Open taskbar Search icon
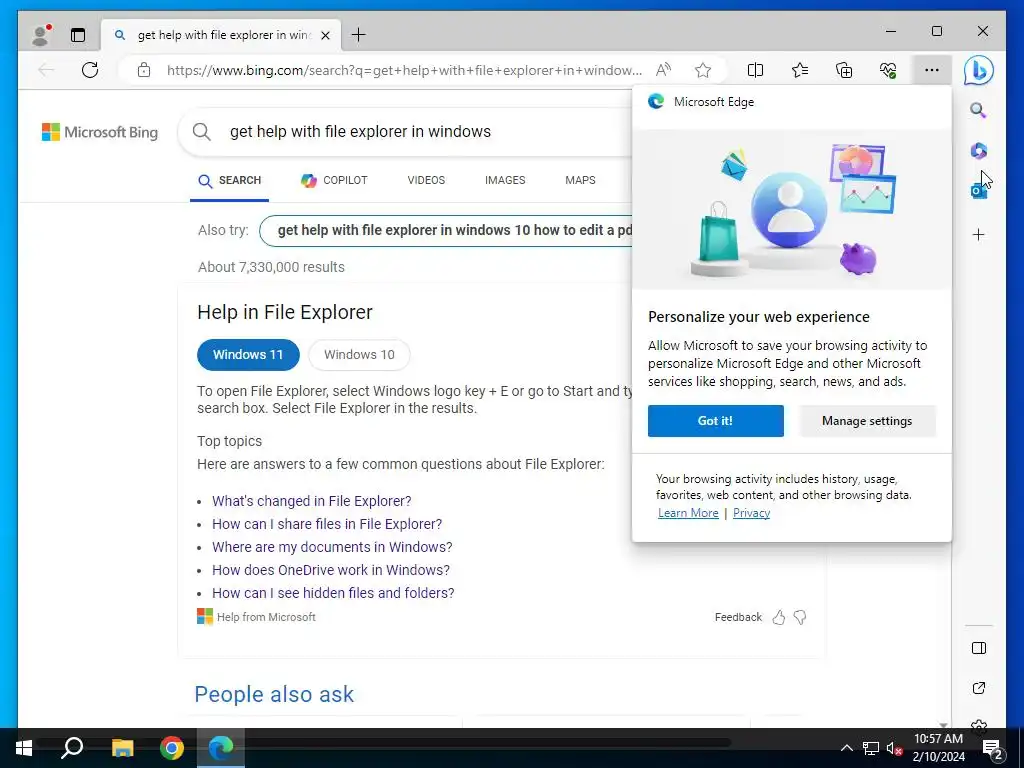 [x=72, y=748]
